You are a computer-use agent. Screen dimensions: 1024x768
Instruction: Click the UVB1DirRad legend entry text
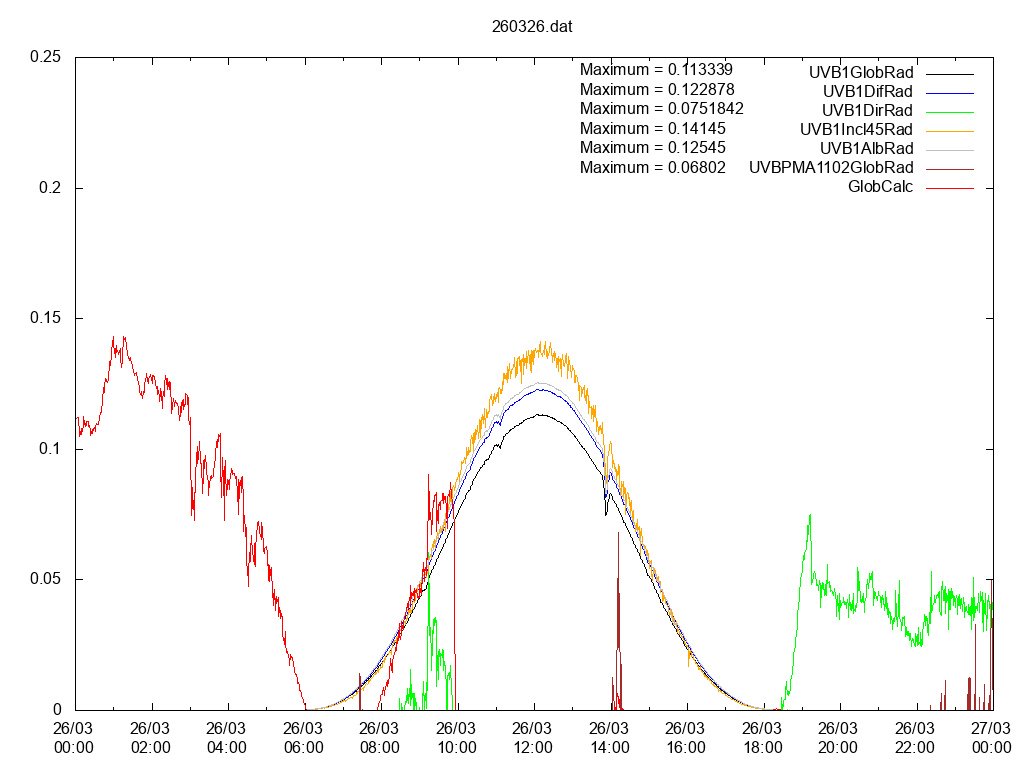point(866,110)
